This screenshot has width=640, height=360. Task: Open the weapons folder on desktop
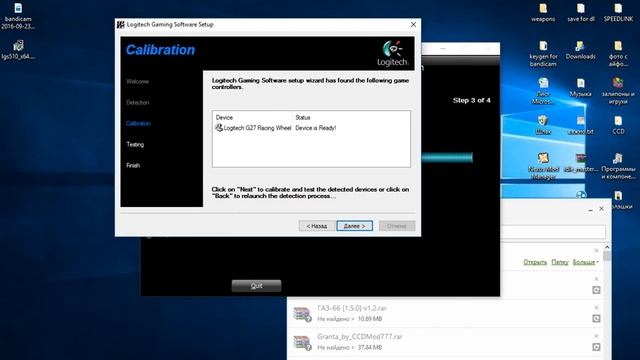point(543,13)
